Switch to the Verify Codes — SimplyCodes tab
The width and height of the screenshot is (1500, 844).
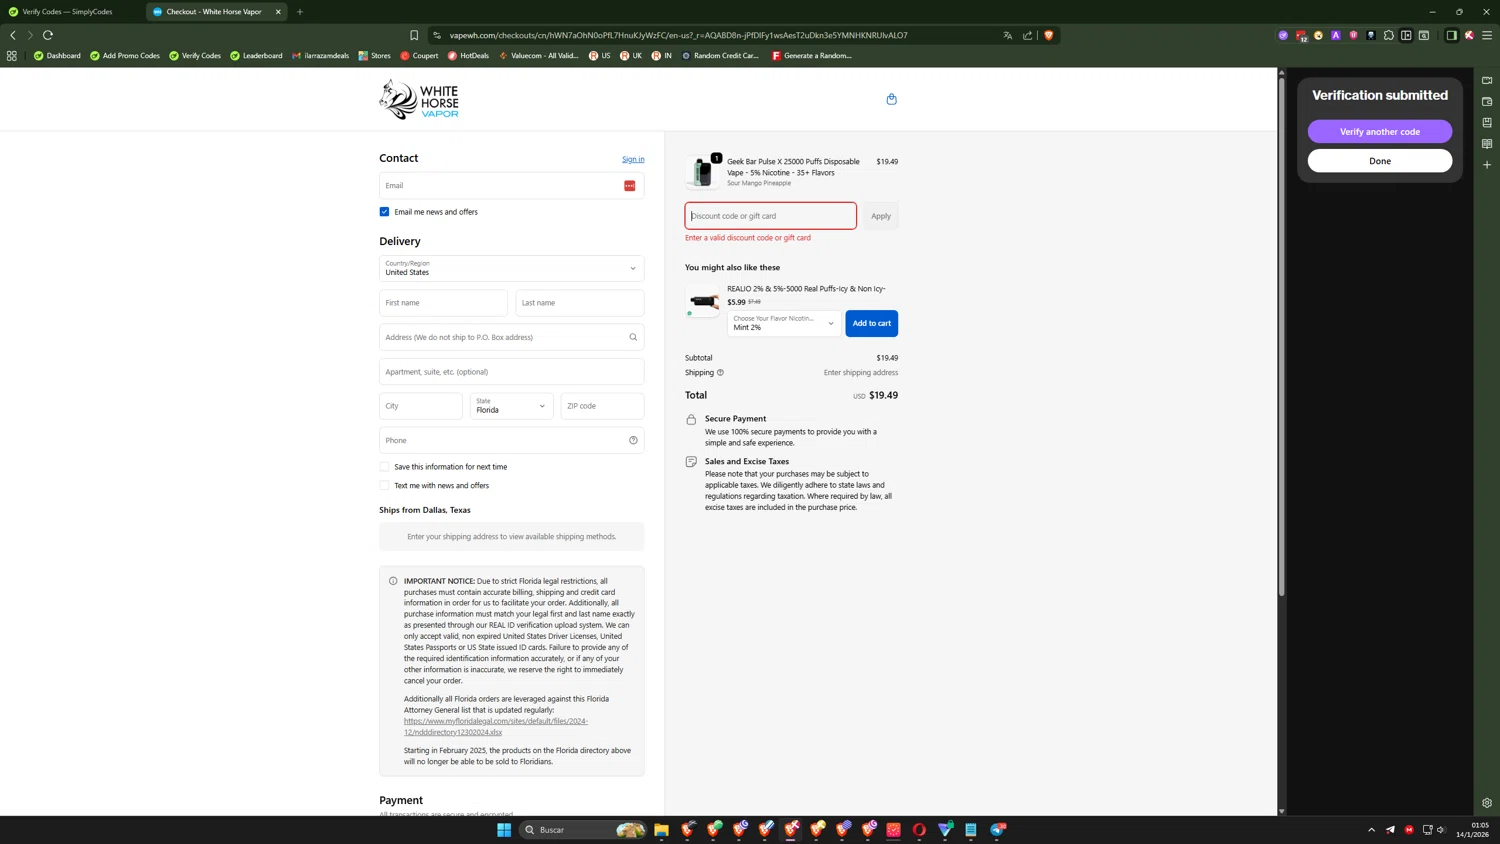click(x=68, y=12)
